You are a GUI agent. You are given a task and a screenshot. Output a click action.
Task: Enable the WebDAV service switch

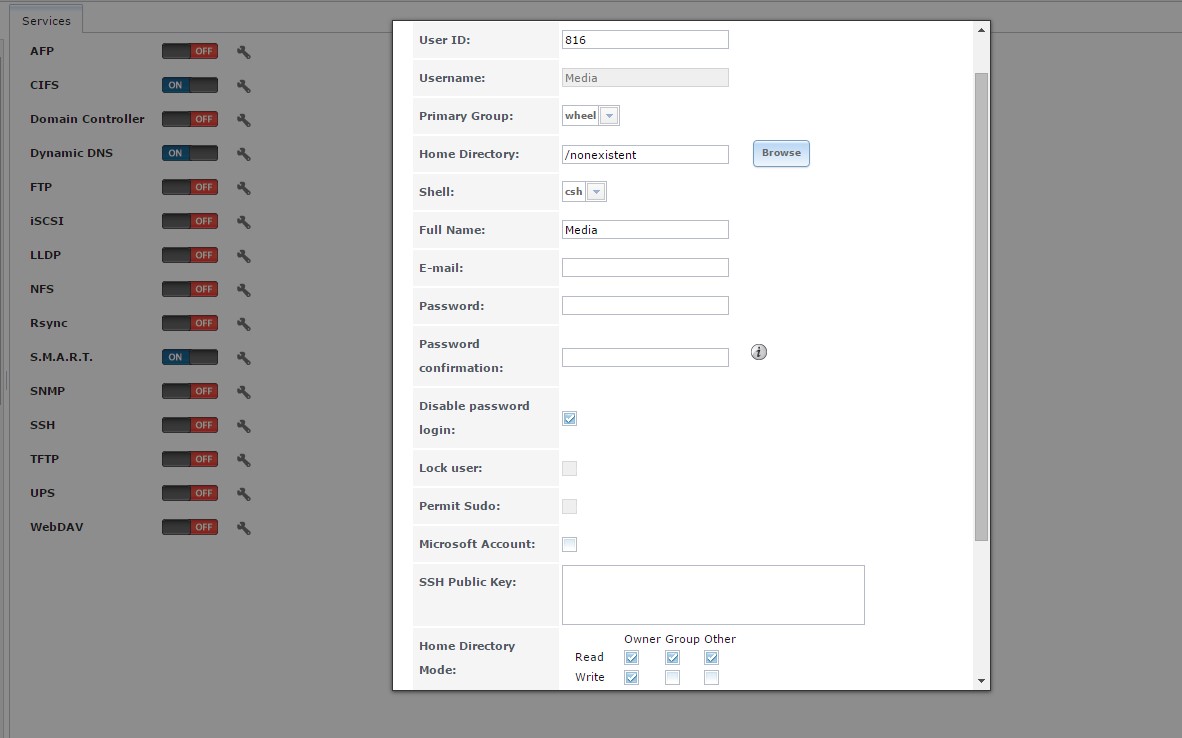(x=190, y=527)
